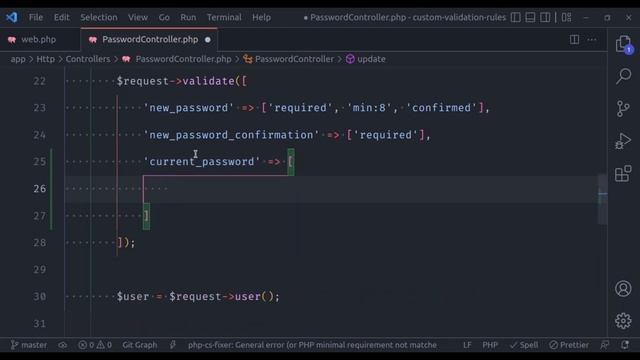The image size is (640, 360).
Task: Open the Go menu
Action: (x=164, y=17)
